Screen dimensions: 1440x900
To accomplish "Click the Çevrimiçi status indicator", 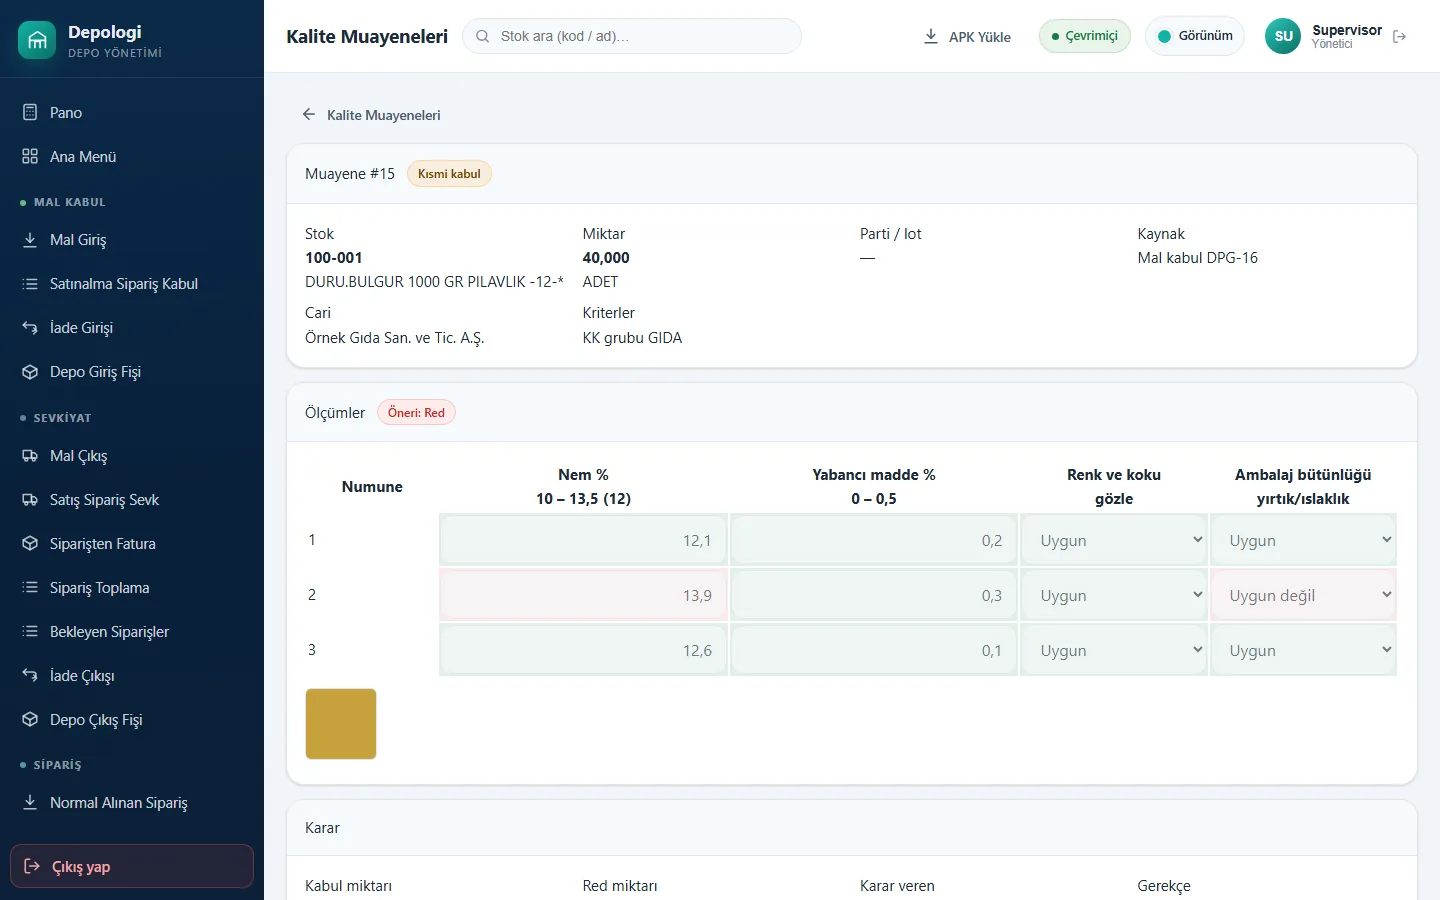I will click(1085, 36).
